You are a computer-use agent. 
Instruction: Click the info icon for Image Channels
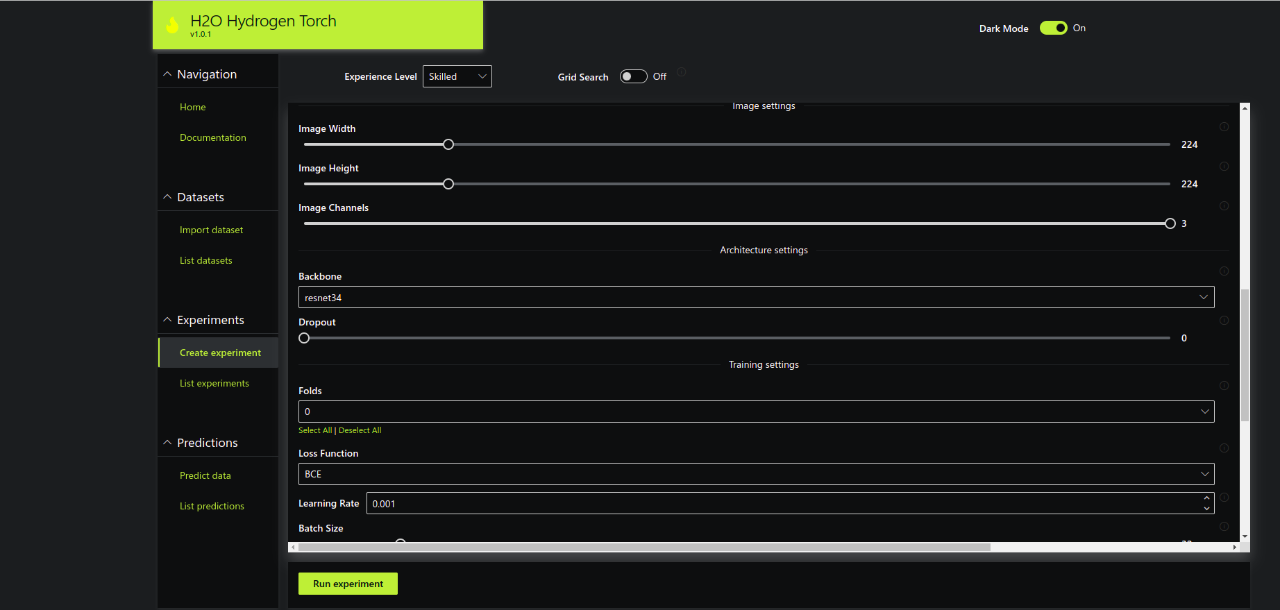coord(1224,206)
